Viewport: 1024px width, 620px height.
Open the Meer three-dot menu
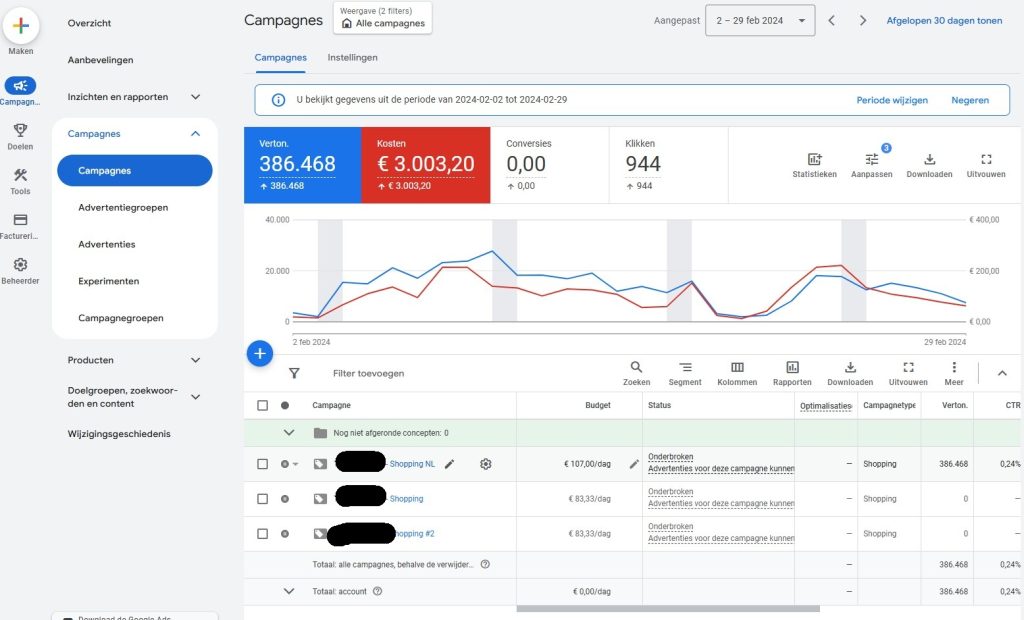(954, 367)
